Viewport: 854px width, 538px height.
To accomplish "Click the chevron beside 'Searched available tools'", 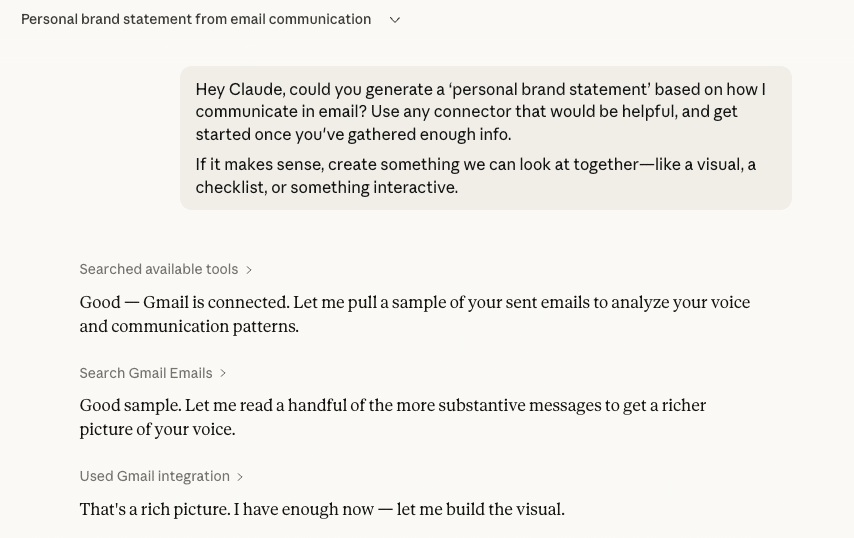I will point(249,270).
